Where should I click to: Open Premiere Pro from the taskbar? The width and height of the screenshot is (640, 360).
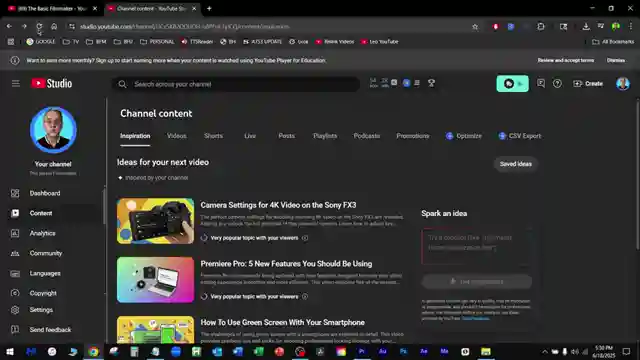point(362,351)
